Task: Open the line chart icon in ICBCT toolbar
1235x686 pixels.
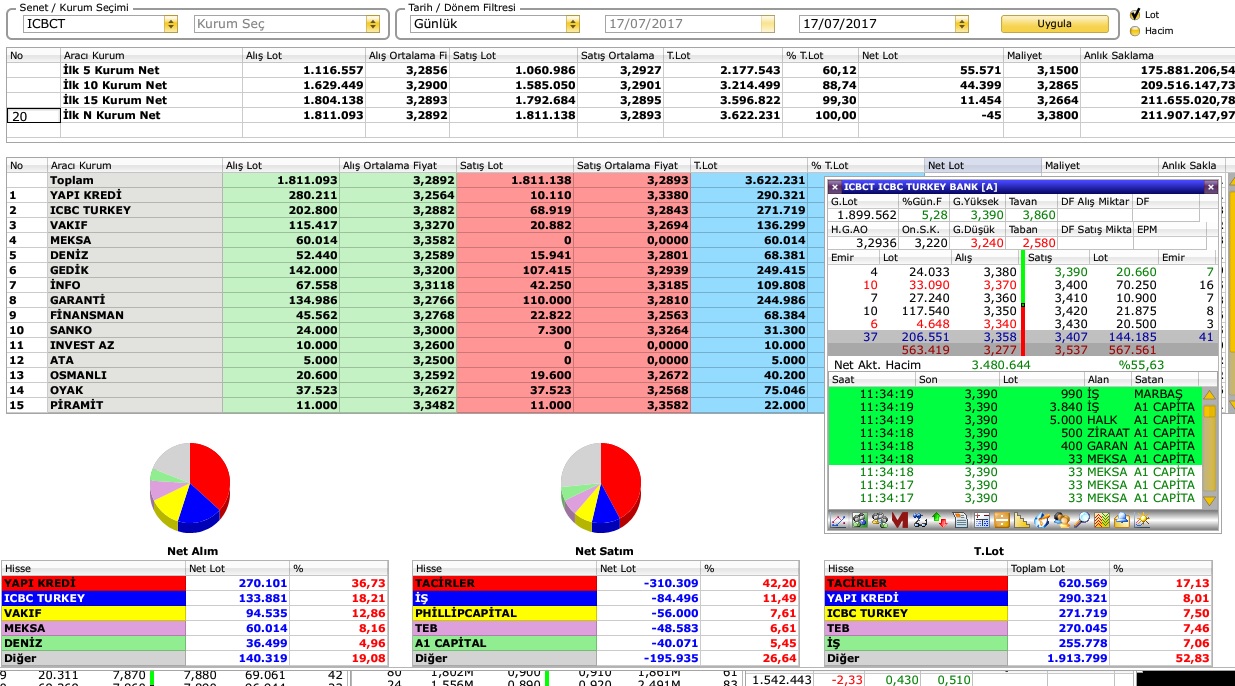Action: (838, 520)
